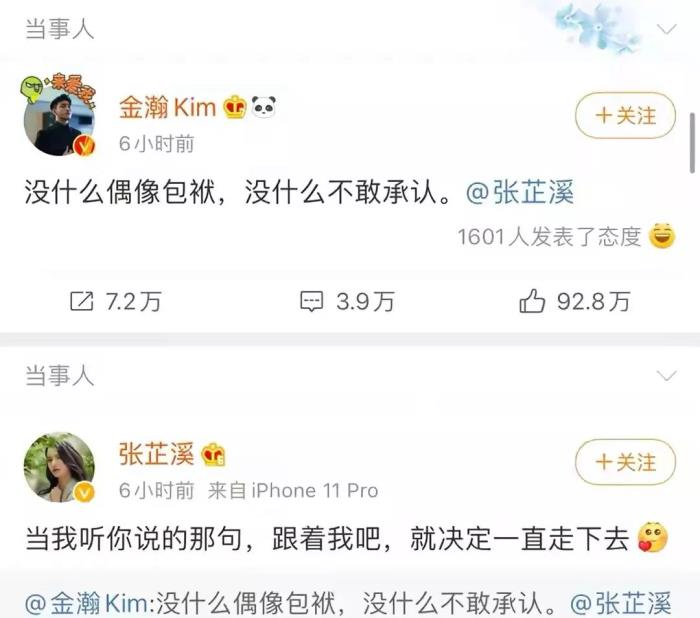
Task: Open the 金瀚 Kim username link
Action: 167,108
